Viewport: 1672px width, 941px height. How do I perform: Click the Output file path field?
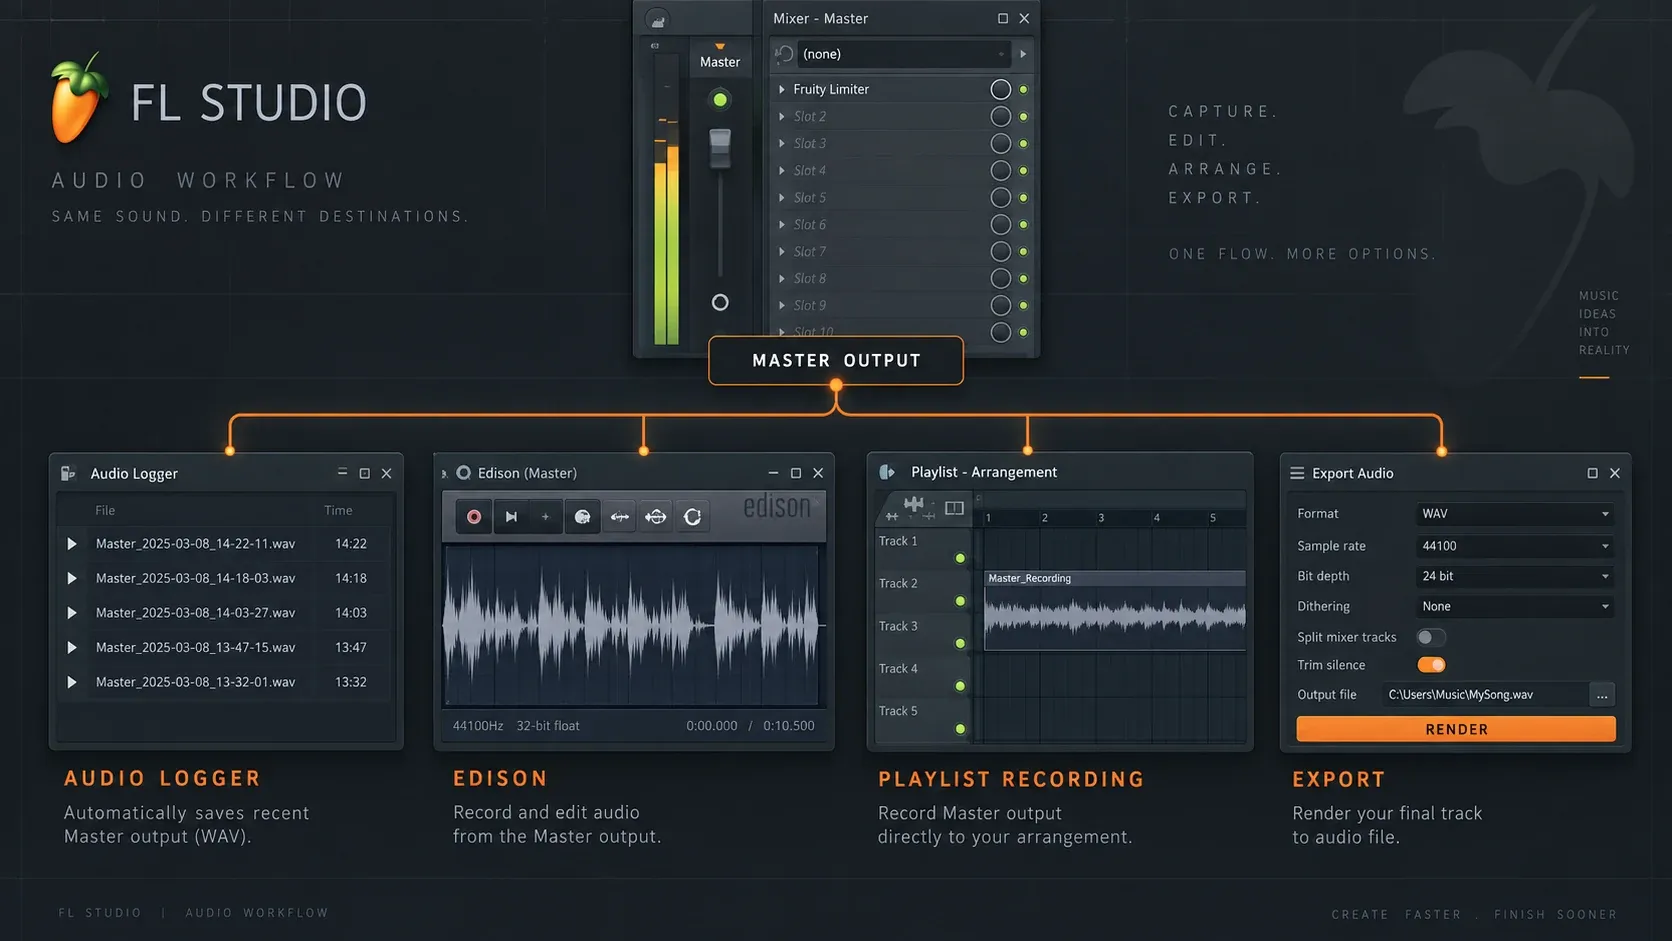tap(1485, 695)
